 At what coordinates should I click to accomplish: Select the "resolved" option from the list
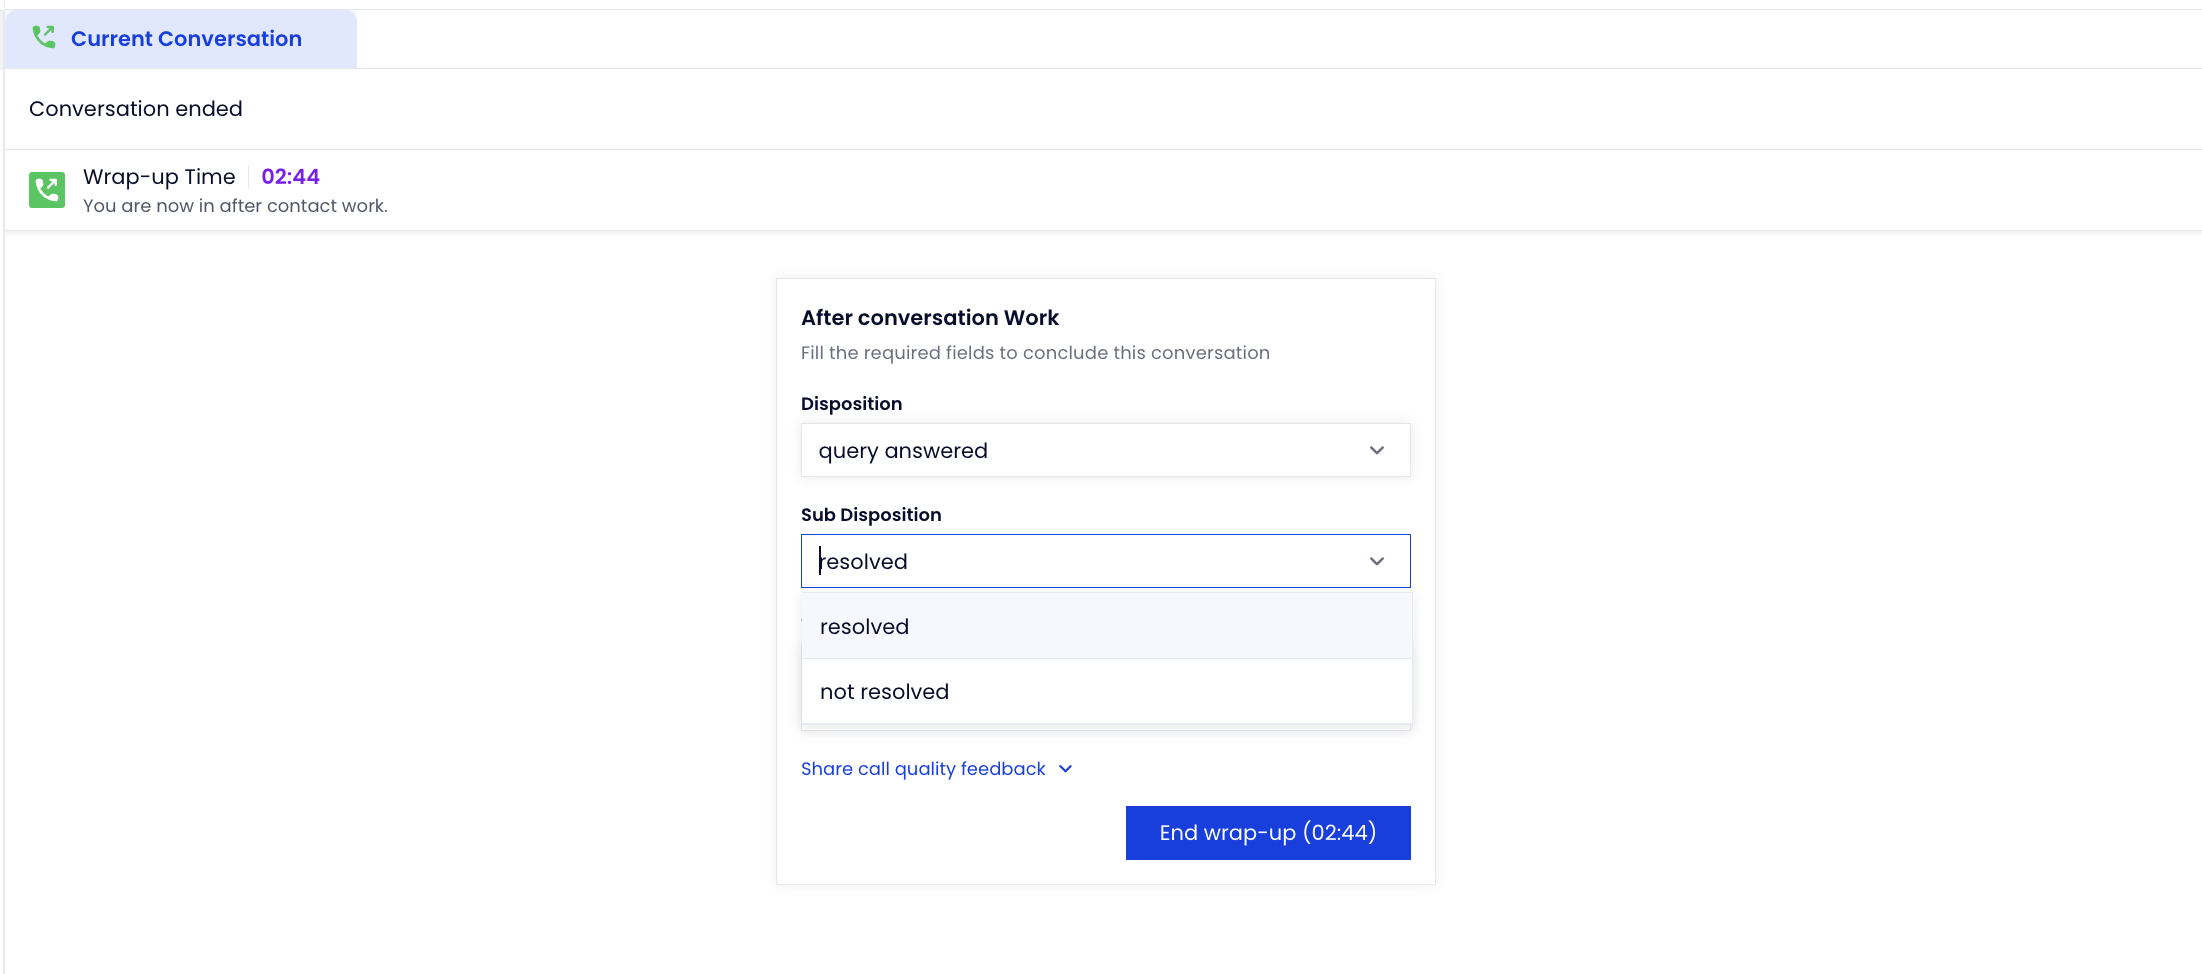[x=1106, y=626]
